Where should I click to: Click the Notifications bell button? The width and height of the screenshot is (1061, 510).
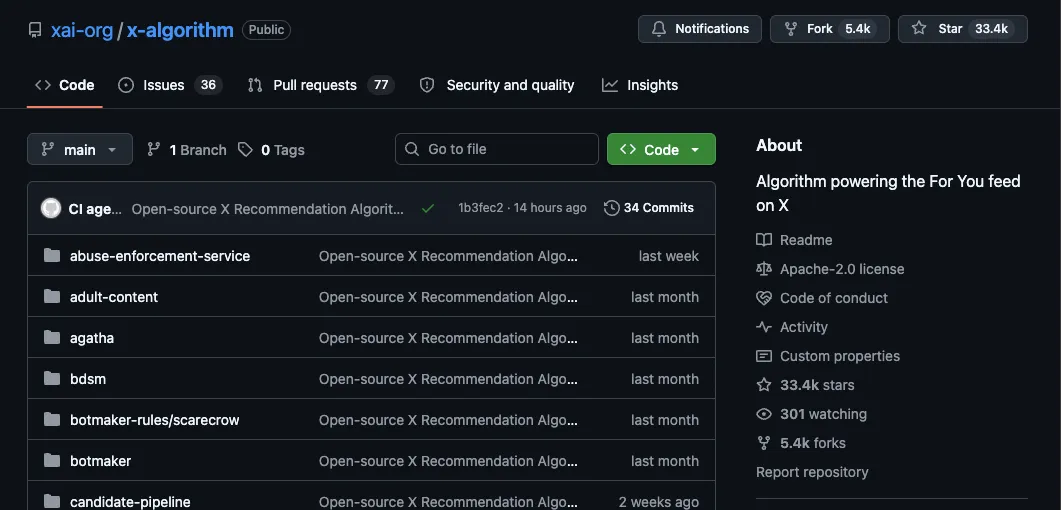click(x=700, y=29)
